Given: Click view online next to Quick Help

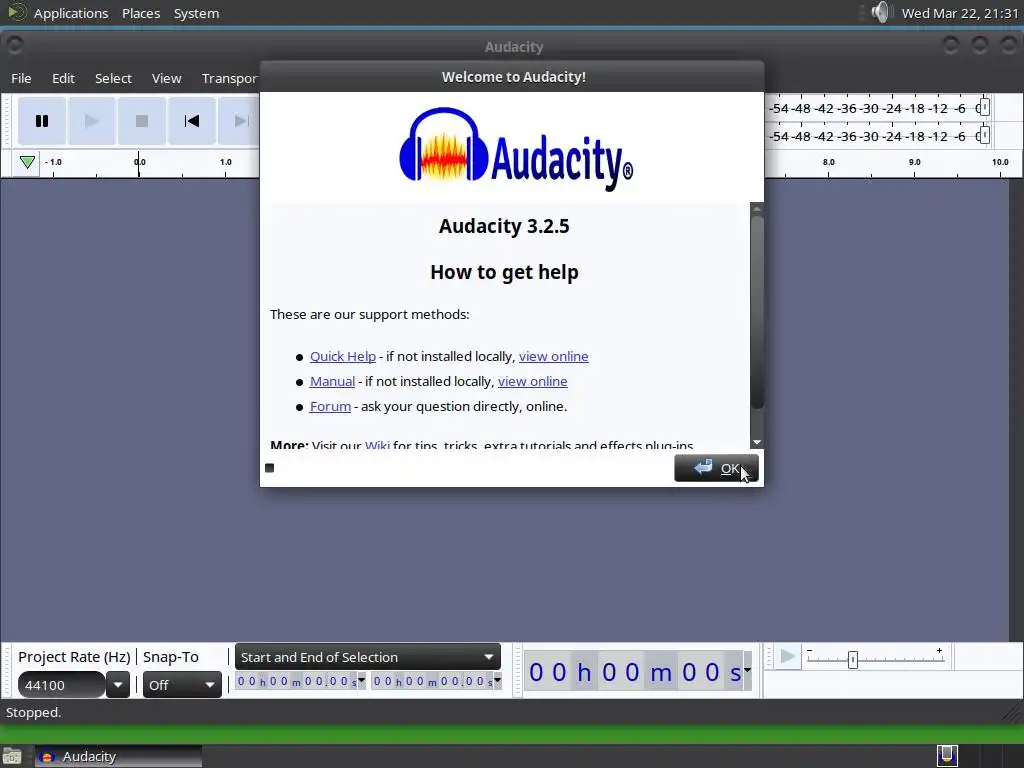Looking at the screenshot, I should (x=554, y=356).
